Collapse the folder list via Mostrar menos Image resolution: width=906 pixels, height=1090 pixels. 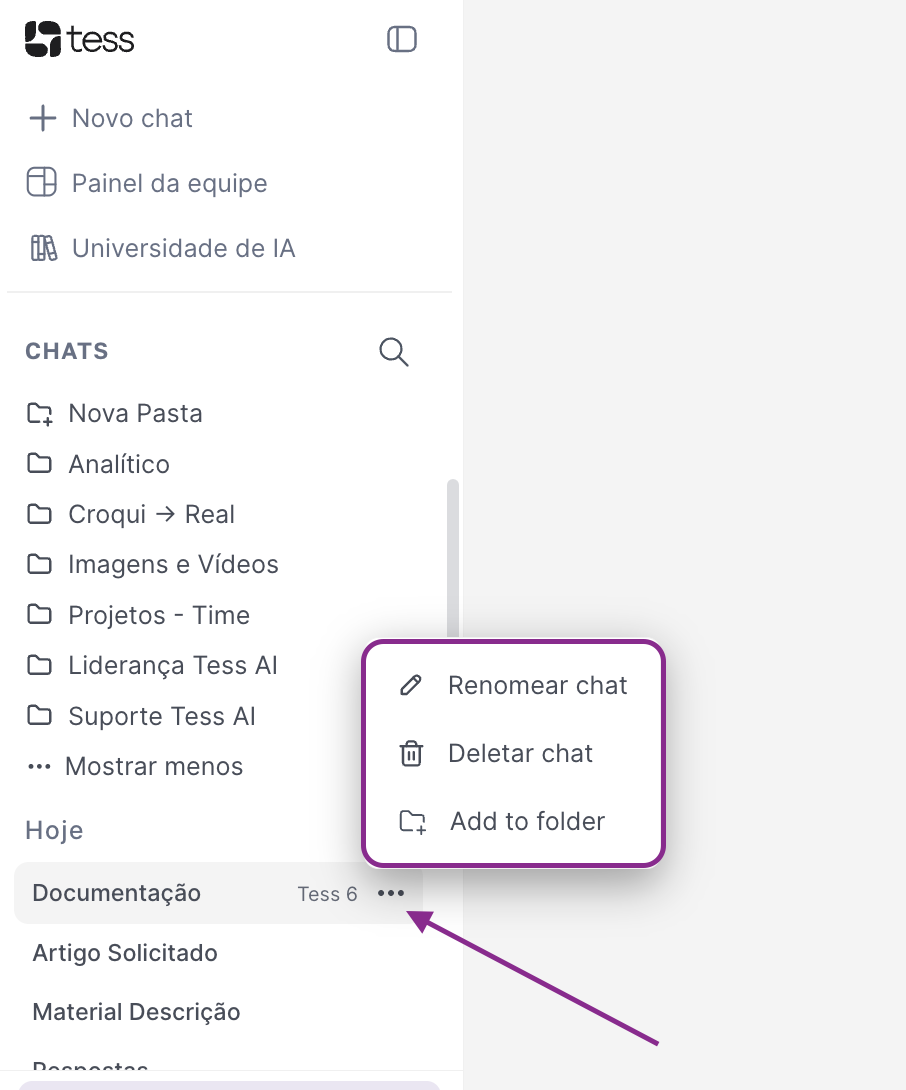(153, 766)
